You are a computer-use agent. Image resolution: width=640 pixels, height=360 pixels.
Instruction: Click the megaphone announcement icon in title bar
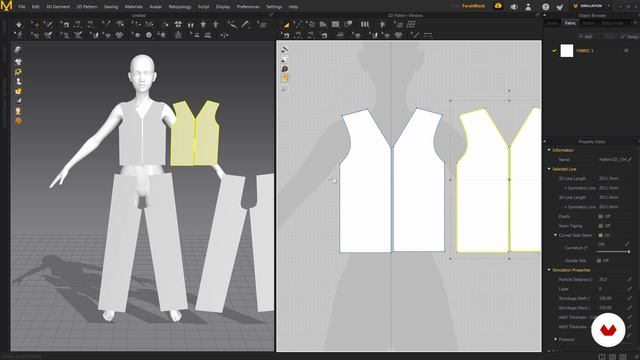514,7
